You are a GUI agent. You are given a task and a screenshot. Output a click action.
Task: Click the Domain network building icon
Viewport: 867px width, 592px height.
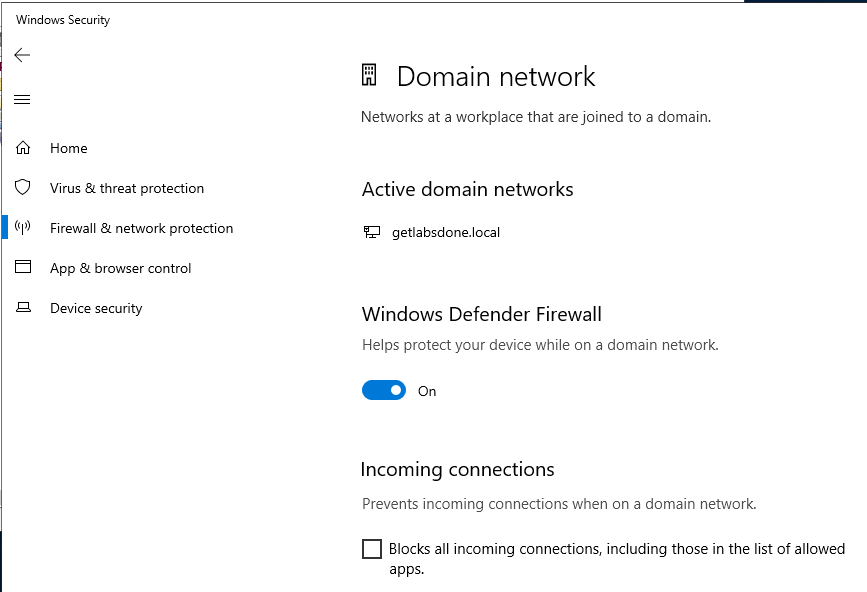point(369,75)
